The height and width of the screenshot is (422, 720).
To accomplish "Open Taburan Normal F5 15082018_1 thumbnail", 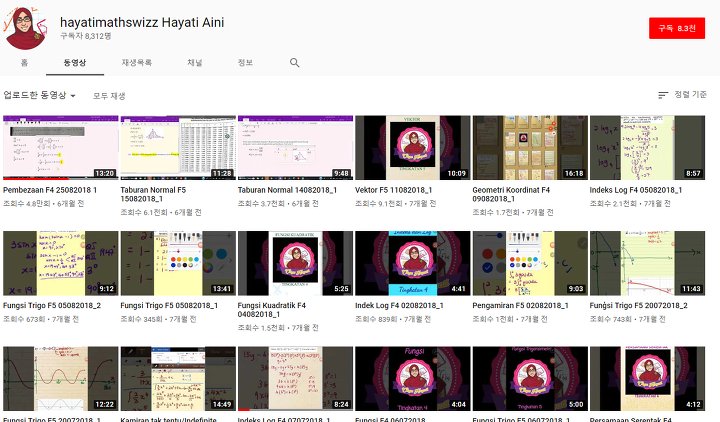I will 177,147.
